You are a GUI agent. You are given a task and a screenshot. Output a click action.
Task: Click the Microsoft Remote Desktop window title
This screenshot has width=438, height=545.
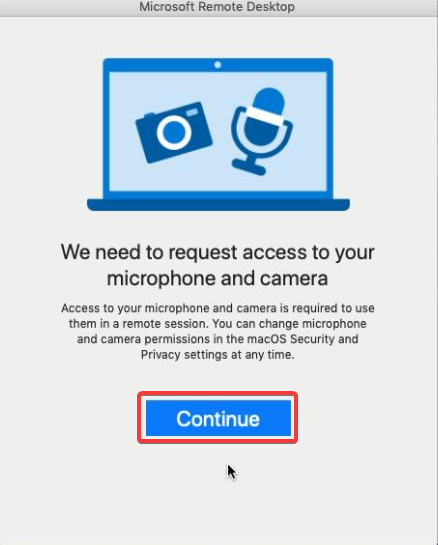point(217,7)
